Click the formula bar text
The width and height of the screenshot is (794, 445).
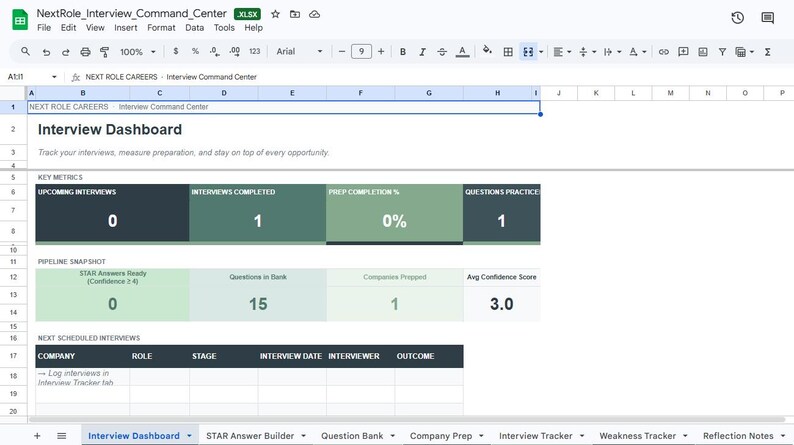[171, 77]
